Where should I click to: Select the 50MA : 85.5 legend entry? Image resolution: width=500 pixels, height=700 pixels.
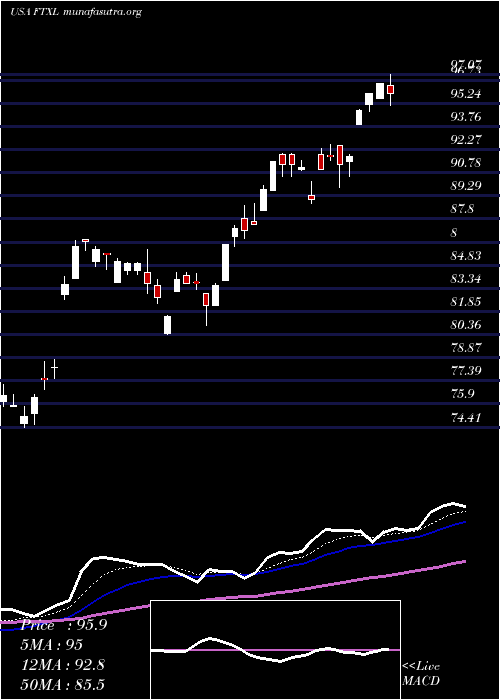63,684
